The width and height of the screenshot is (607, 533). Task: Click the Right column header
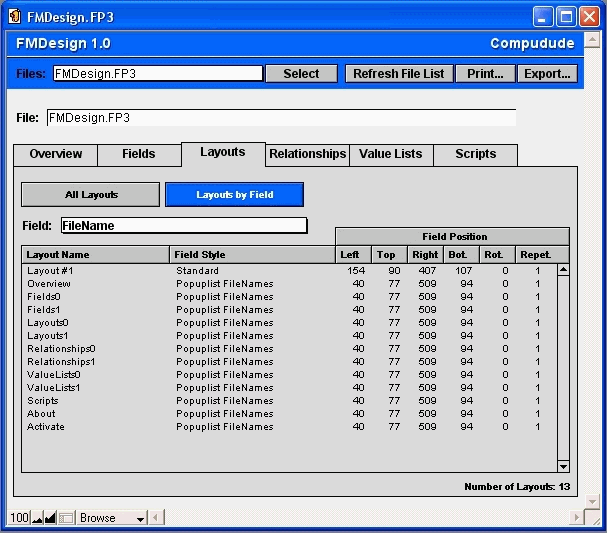425,255
